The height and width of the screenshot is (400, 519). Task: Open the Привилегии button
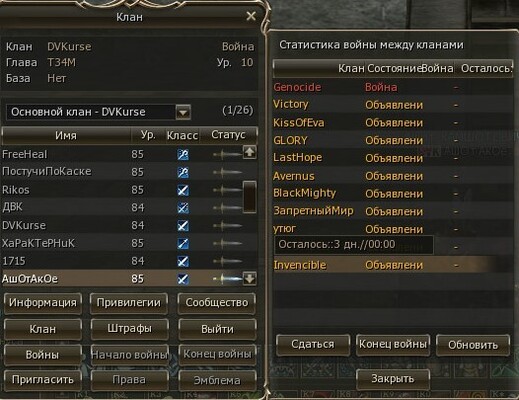point(129,303)
